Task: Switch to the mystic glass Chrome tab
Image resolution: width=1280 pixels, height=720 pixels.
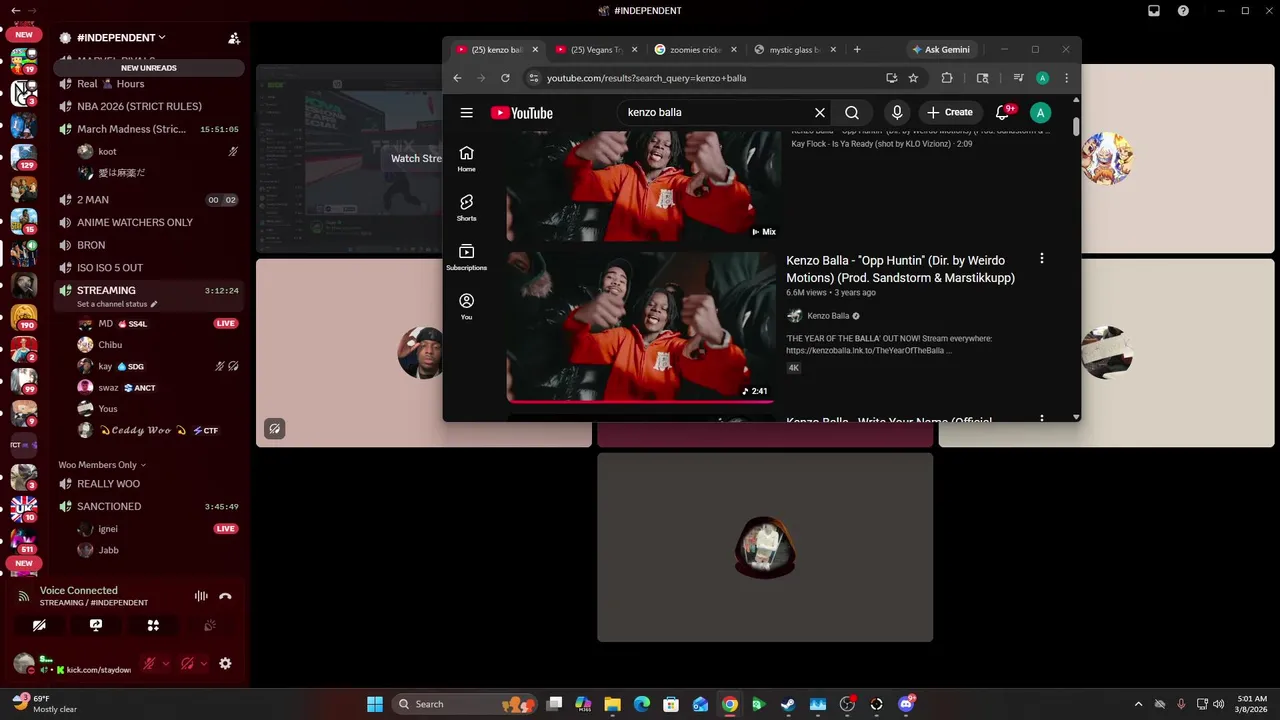Action: pyautogui.click(x=796, y=49)
